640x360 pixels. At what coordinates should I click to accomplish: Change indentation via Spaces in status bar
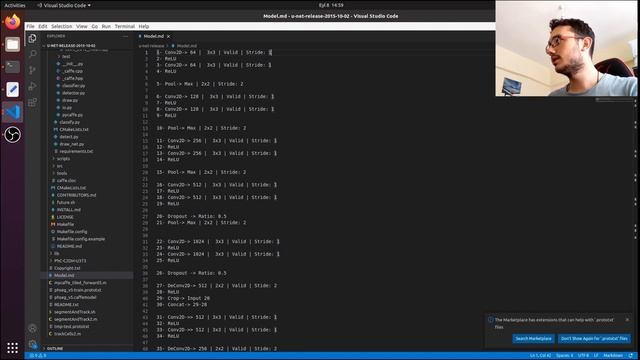(x=565, y=356)
